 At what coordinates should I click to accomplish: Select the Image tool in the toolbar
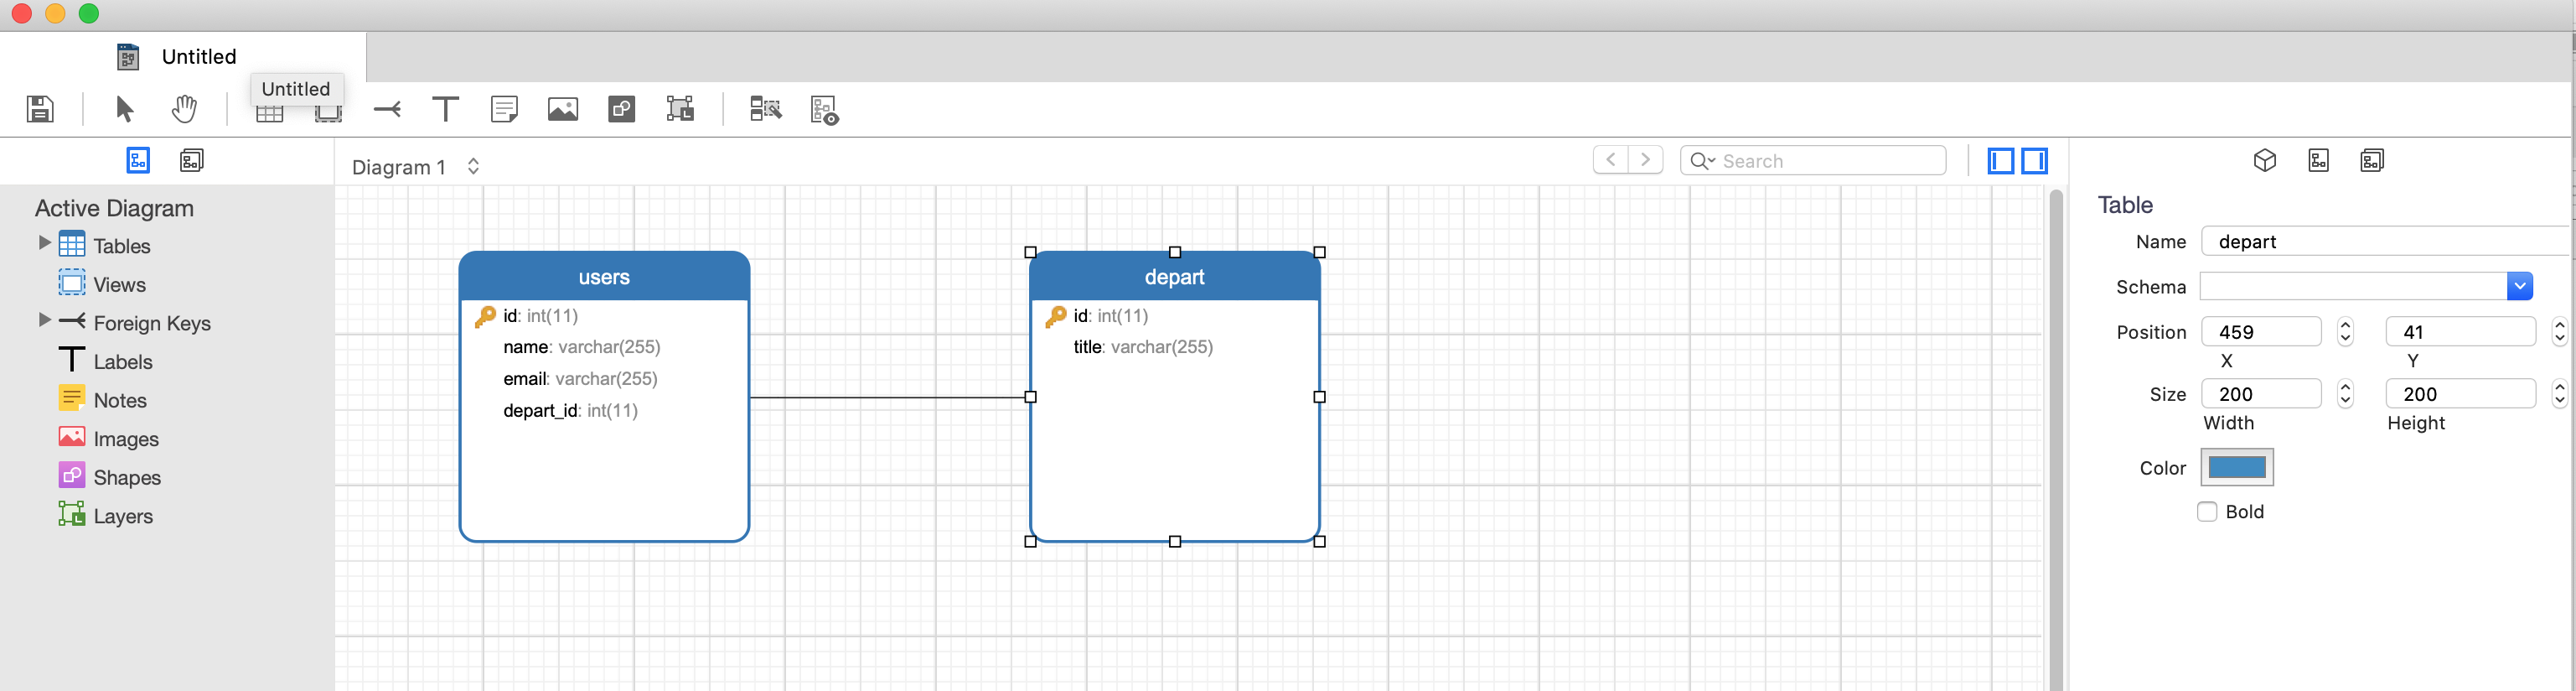coord(563,109)
